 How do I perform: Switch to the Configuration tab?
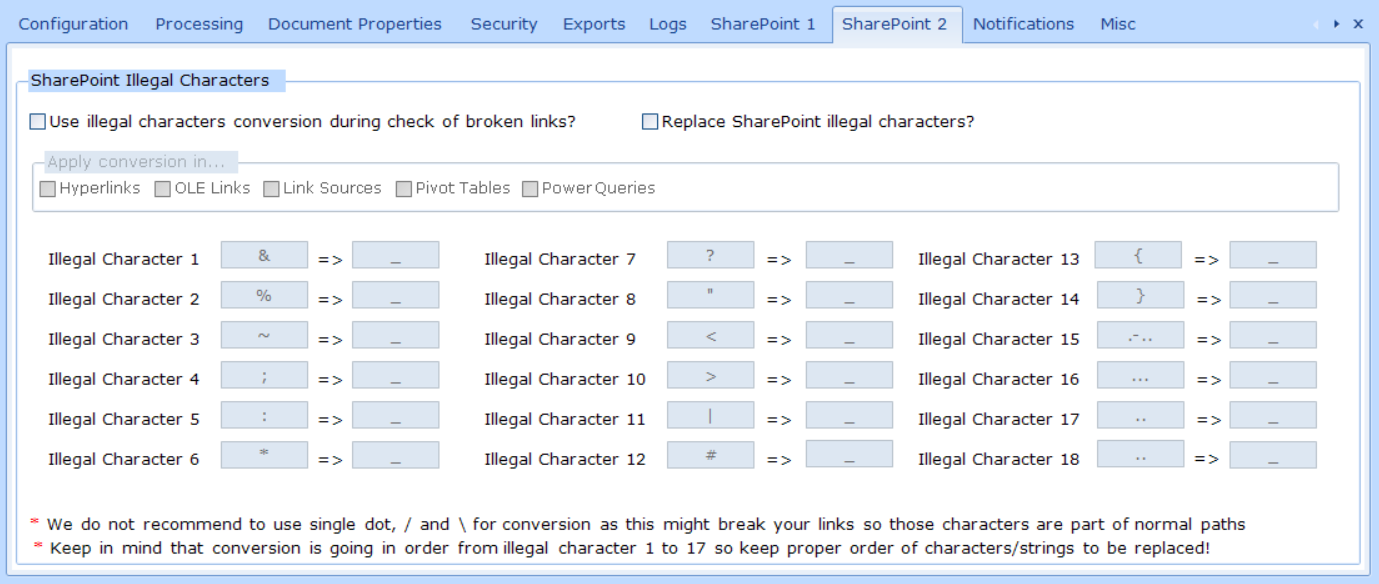(73, 24)
